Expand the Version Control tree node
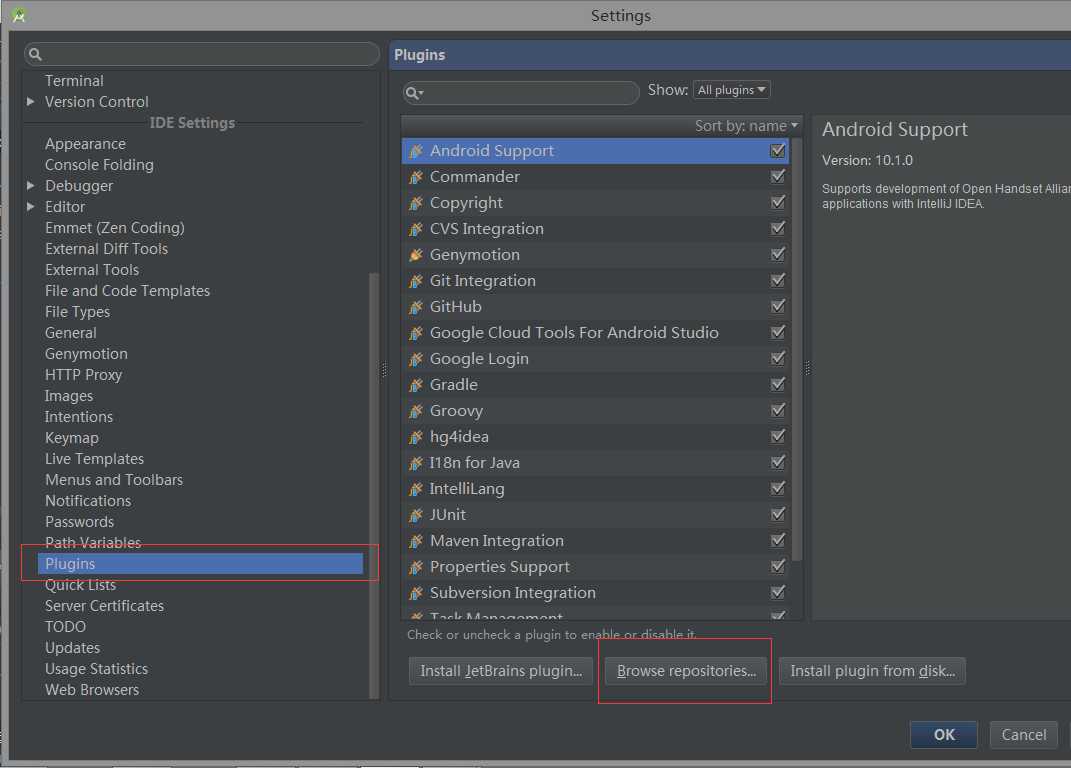Screen dimensions: 1071x768 tap(31, 102)
